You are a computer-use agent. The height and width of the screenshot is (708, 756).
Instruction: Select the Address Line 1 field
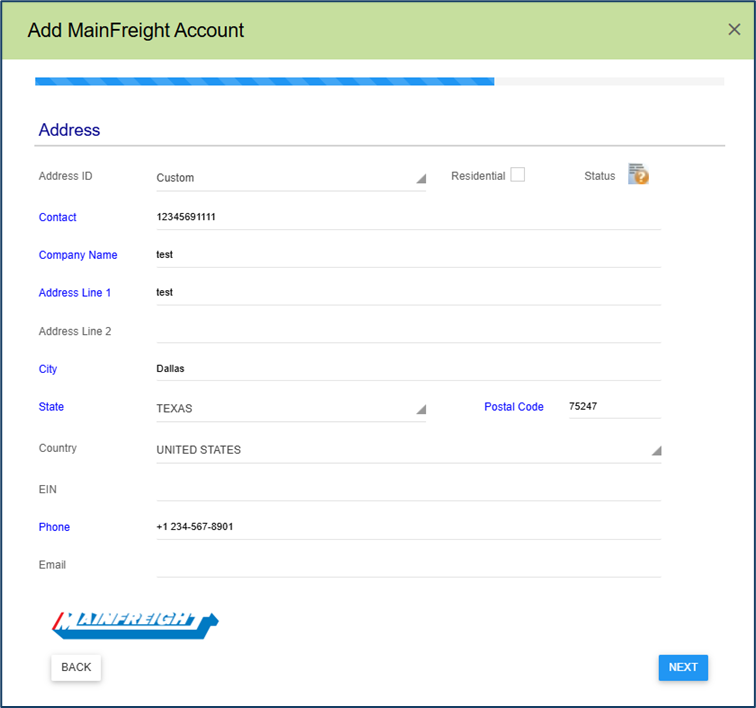[408, 293]
